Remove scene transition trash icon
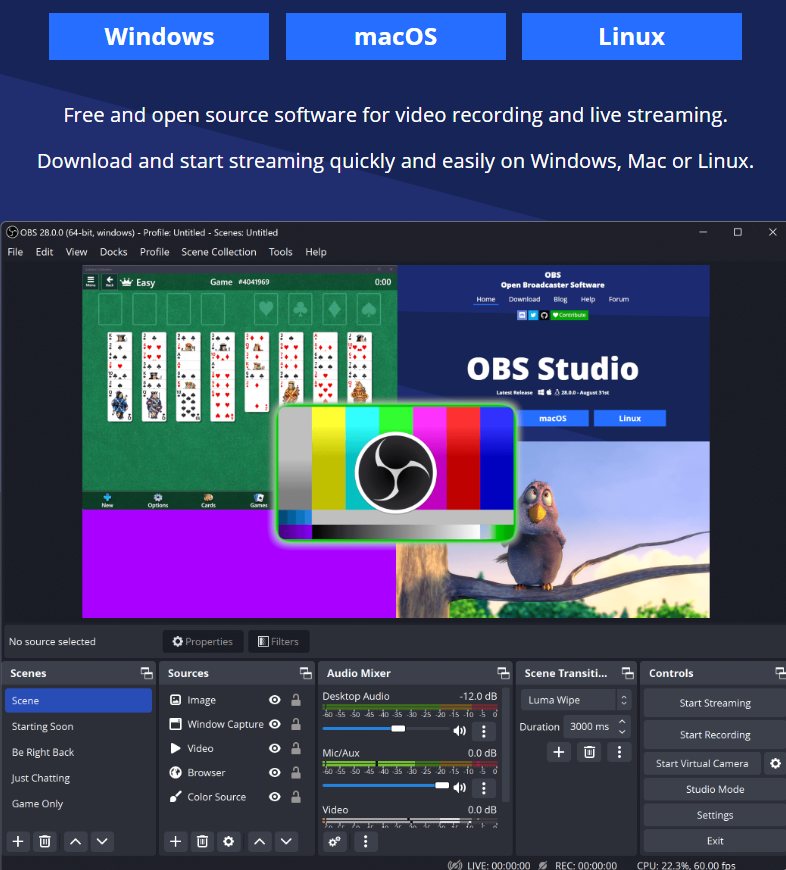Viewport: 786px width, 870px height. [589, 752]
